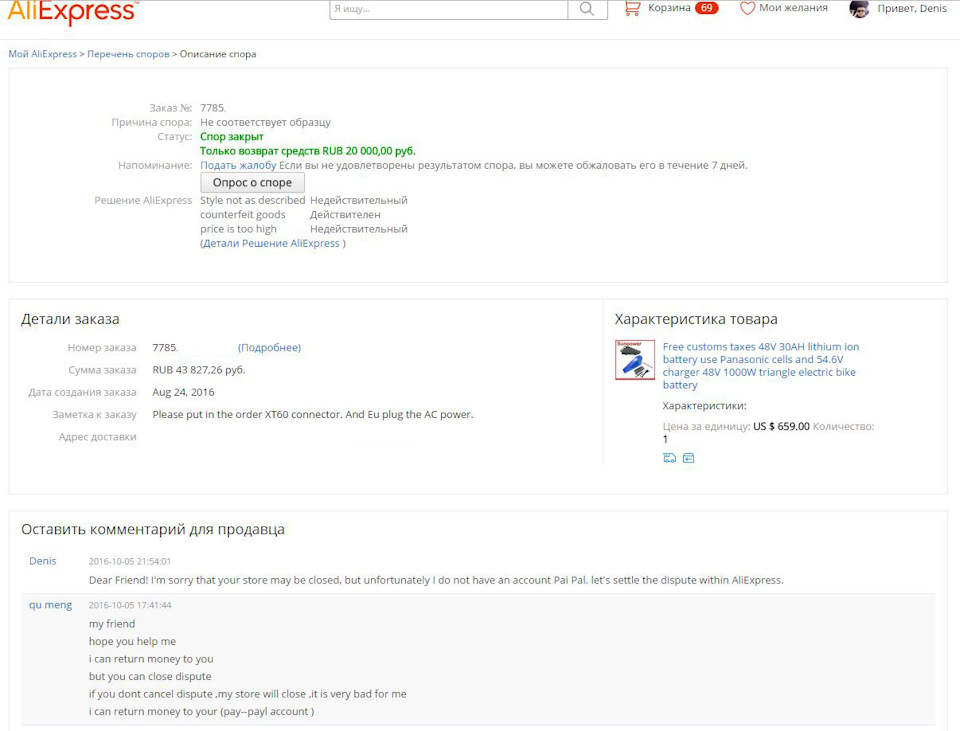Screen dimensions: 960x731
Task: Click the unit price "US $ 659.00"
Action: click(781, 426)
